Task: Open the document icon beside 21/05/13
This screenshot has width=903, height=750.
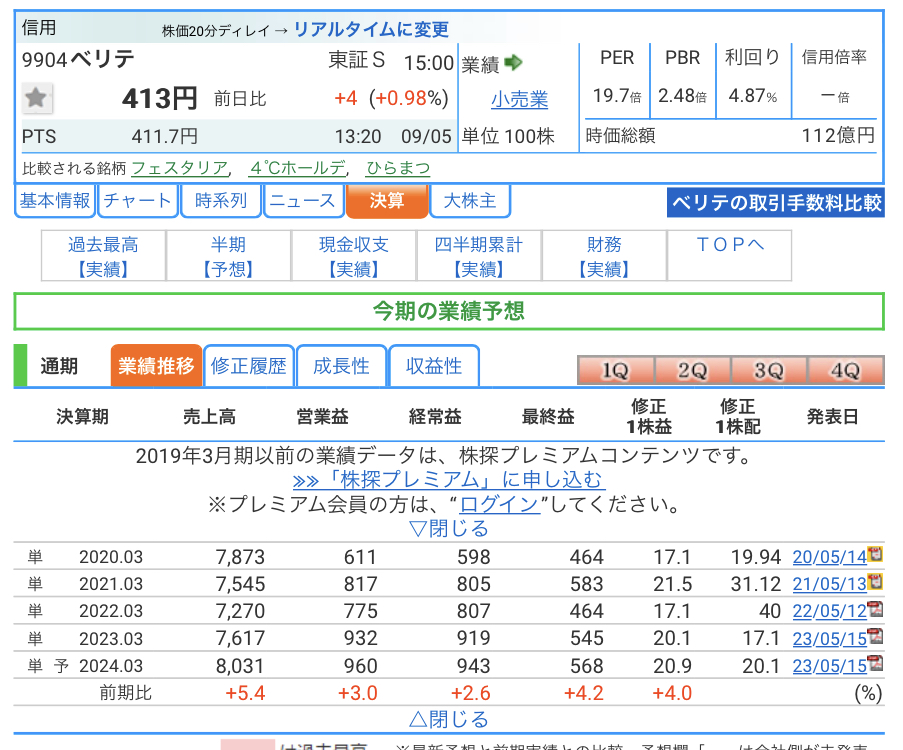Action: [875, 581]
